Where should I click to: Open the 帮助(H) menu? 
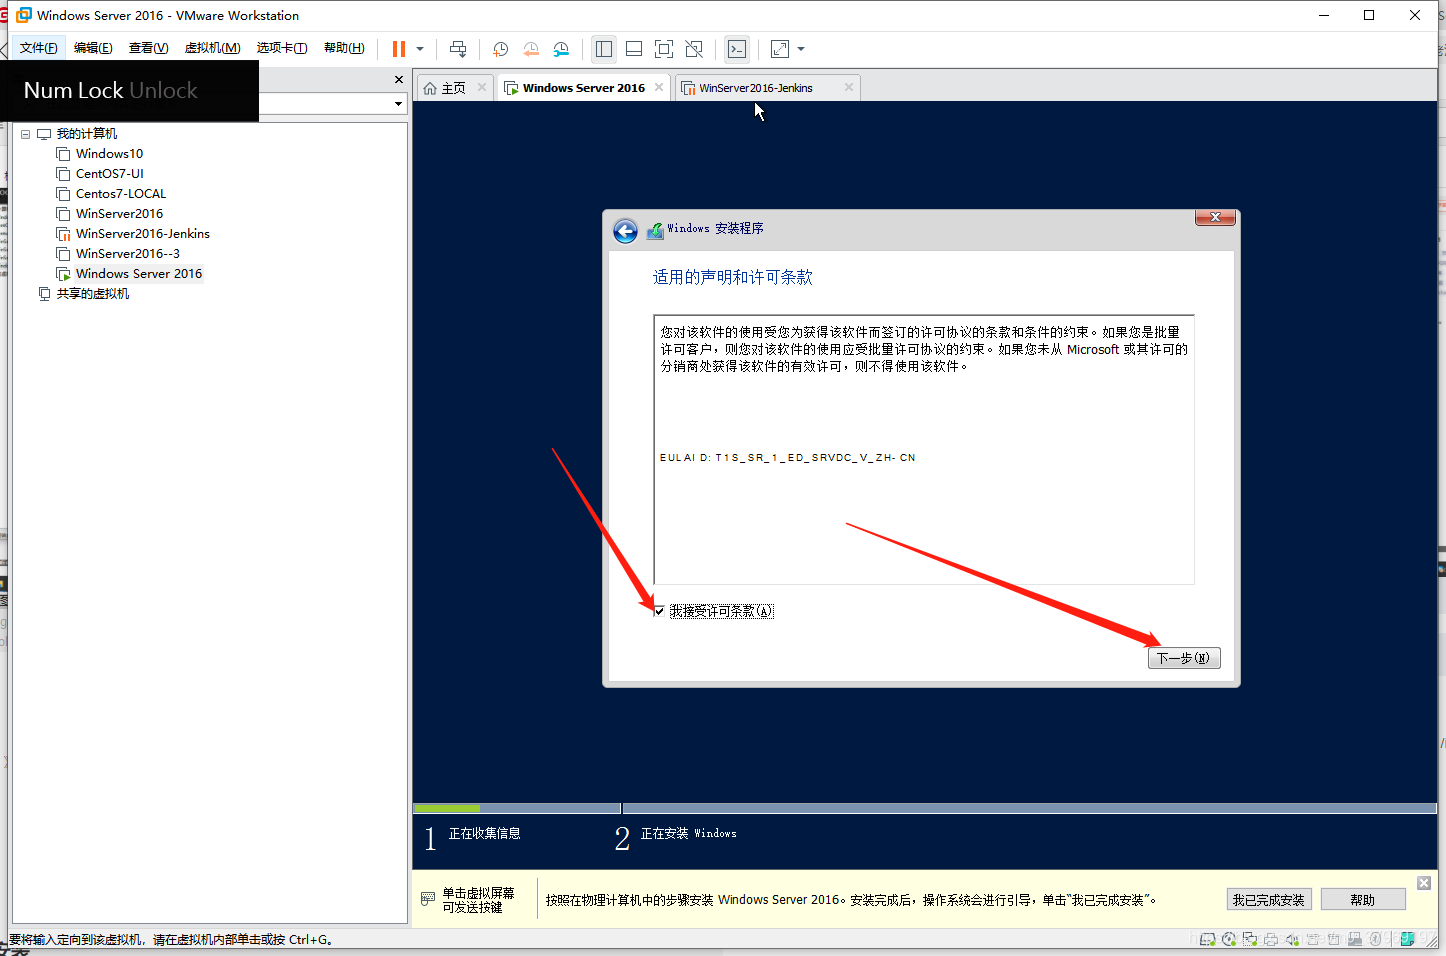click(344, 48)
